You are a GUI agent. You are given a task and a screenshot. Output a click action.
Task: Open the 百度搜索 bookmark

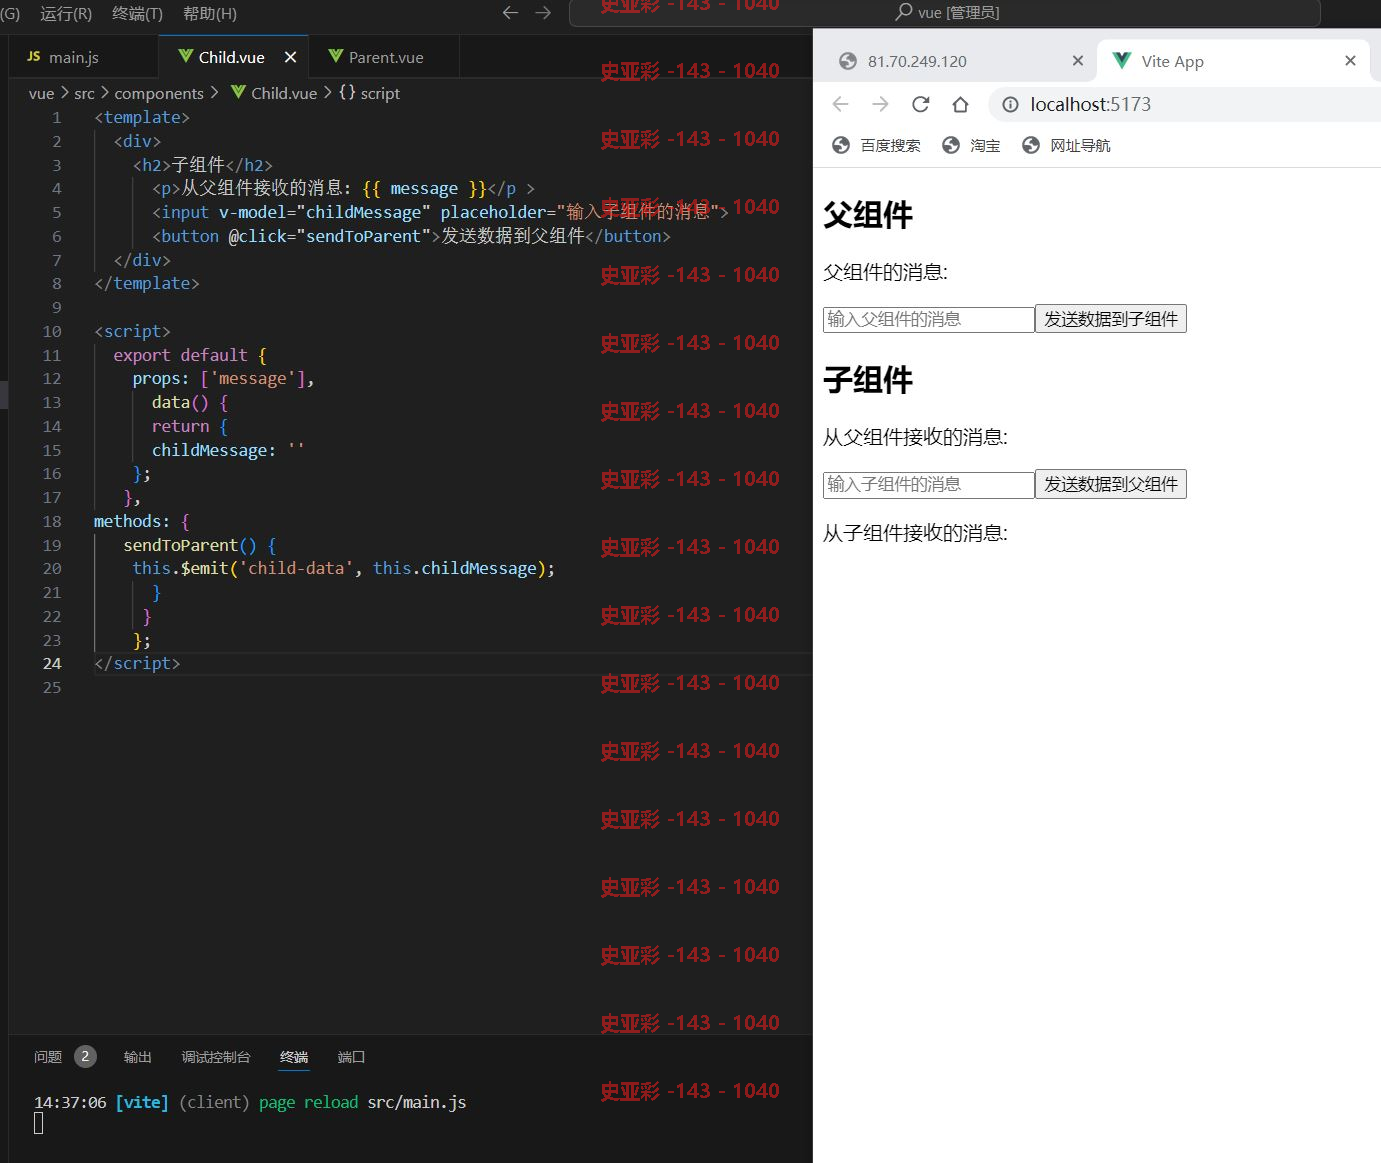(x=877, y=145)
